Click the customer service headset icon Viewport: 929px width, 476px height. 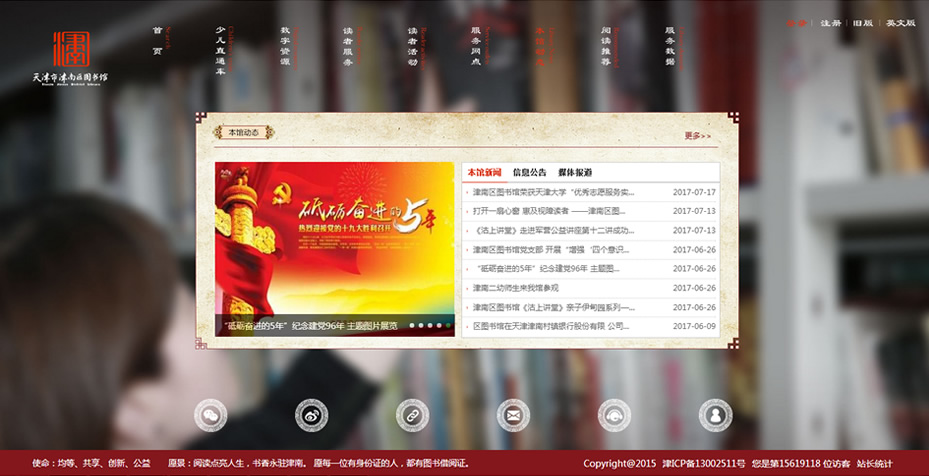point(614,414)
